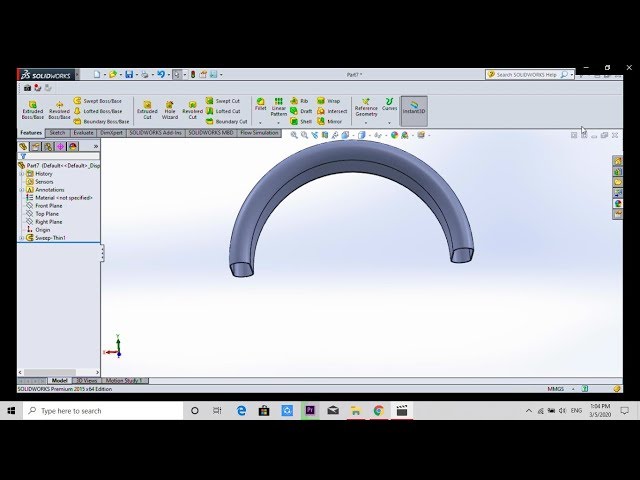Select the Shell feature
The height and width of the screenshot is (480, 640).
coord(301,122)
